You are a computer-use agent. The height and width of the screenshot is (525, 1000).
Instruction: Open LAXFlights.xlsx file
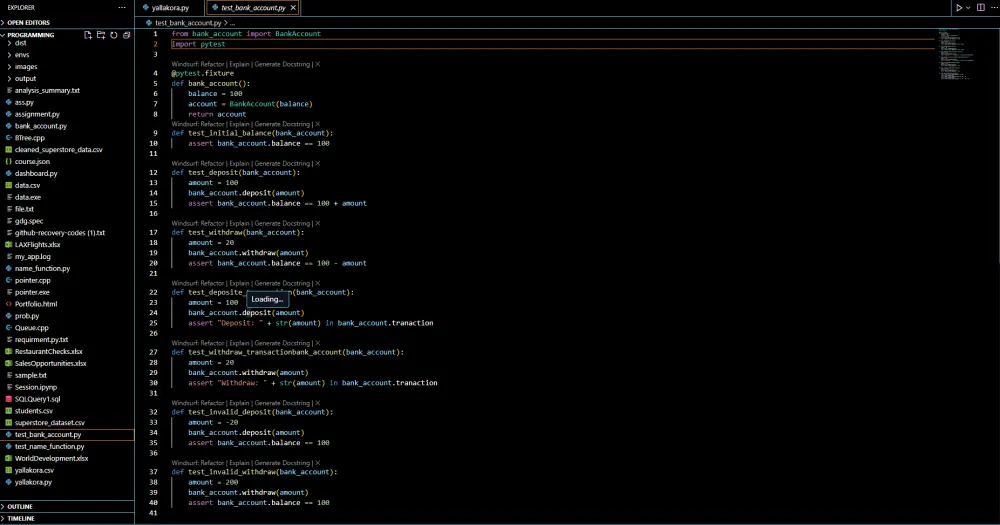click(x=37, y=245)
